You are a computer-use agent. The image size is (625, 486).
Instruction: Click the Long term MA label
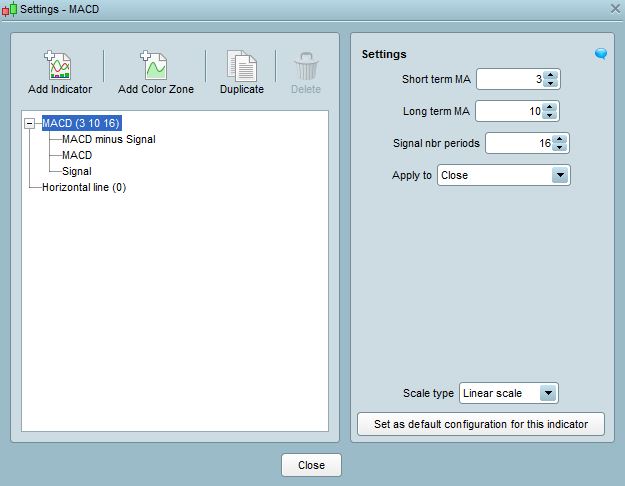[x=436, y=111]
